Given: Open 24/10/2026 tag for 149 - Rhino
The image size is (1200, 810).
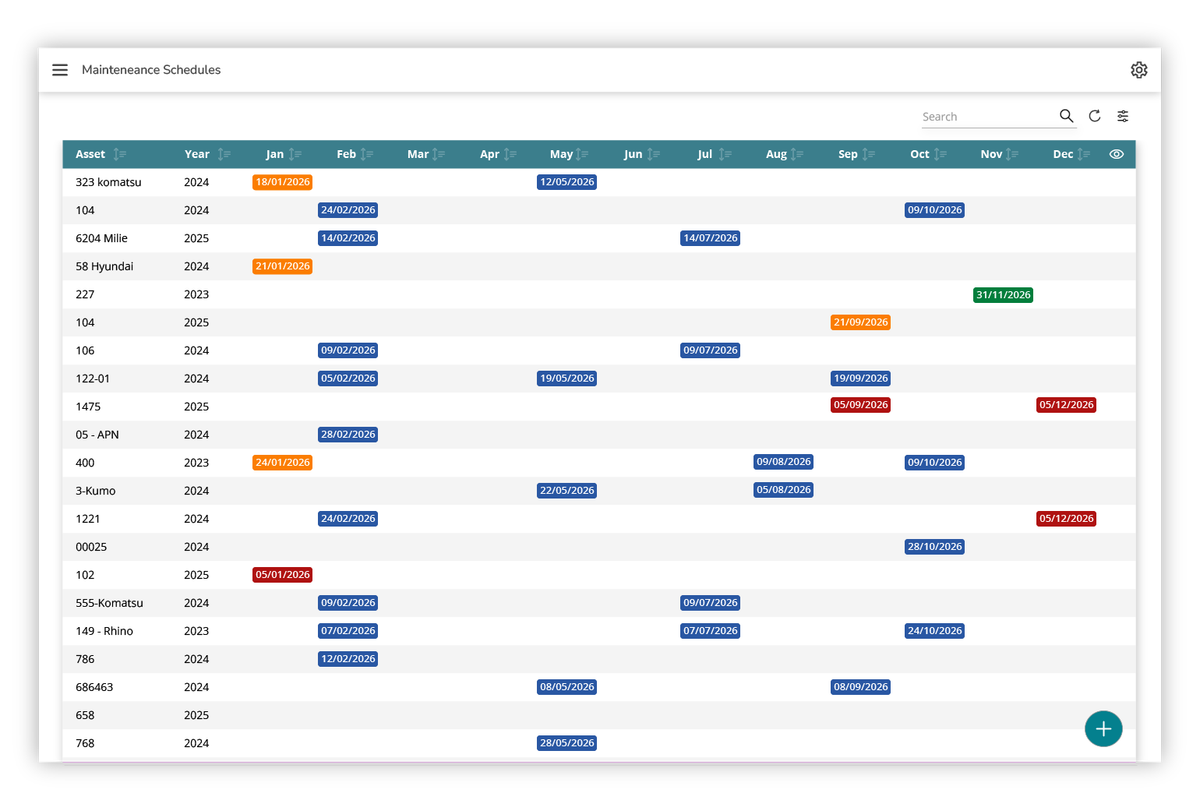Looking at the screenshot, I should pyautogui.click(x=934, y=631).
